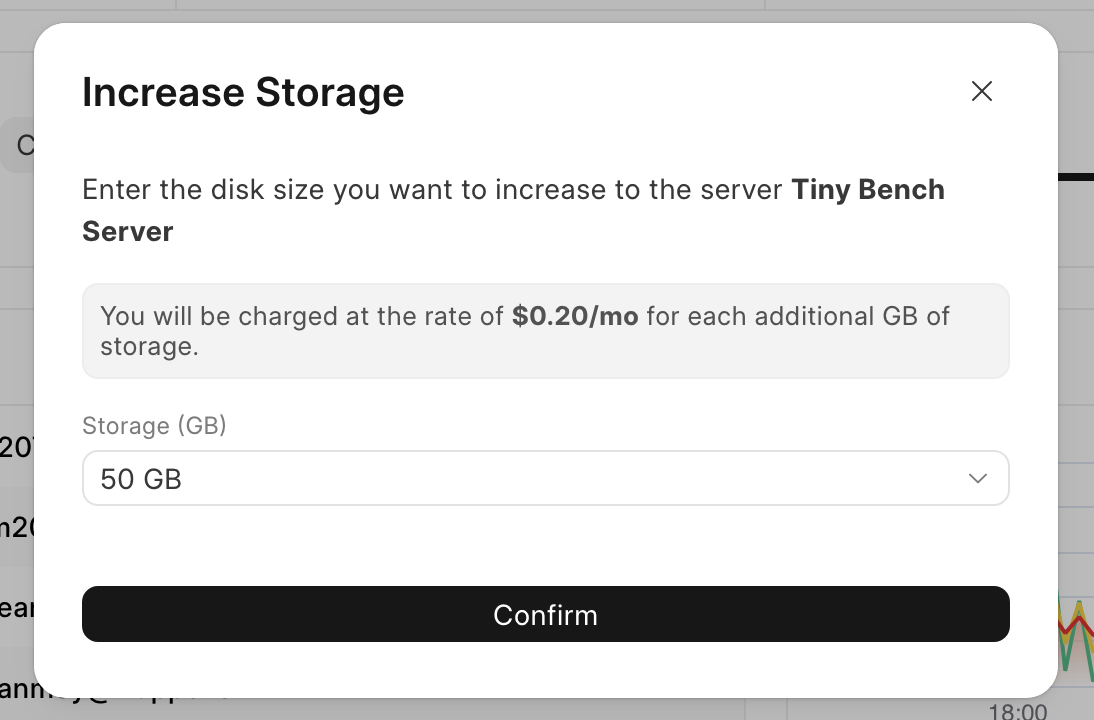The image size is (1094, 720).
Task: Click the background row showing an email address
Action: click(x=17, y=688)
